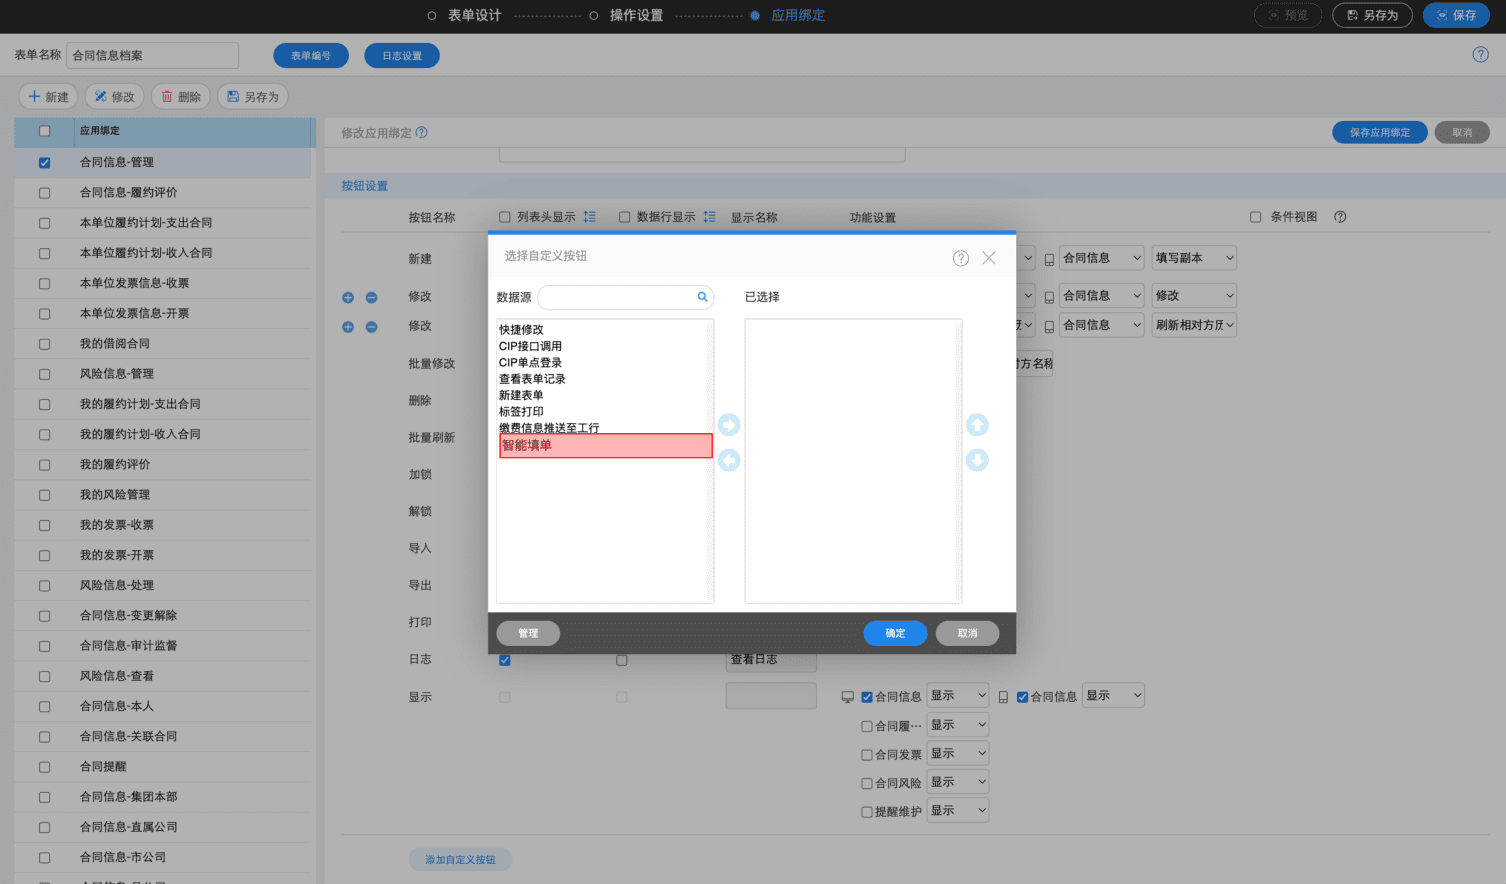The width and height of the screenshot is (1506, 884).
Task: Select the 应用绑定 step in the top bar
Action: point(798,15)
